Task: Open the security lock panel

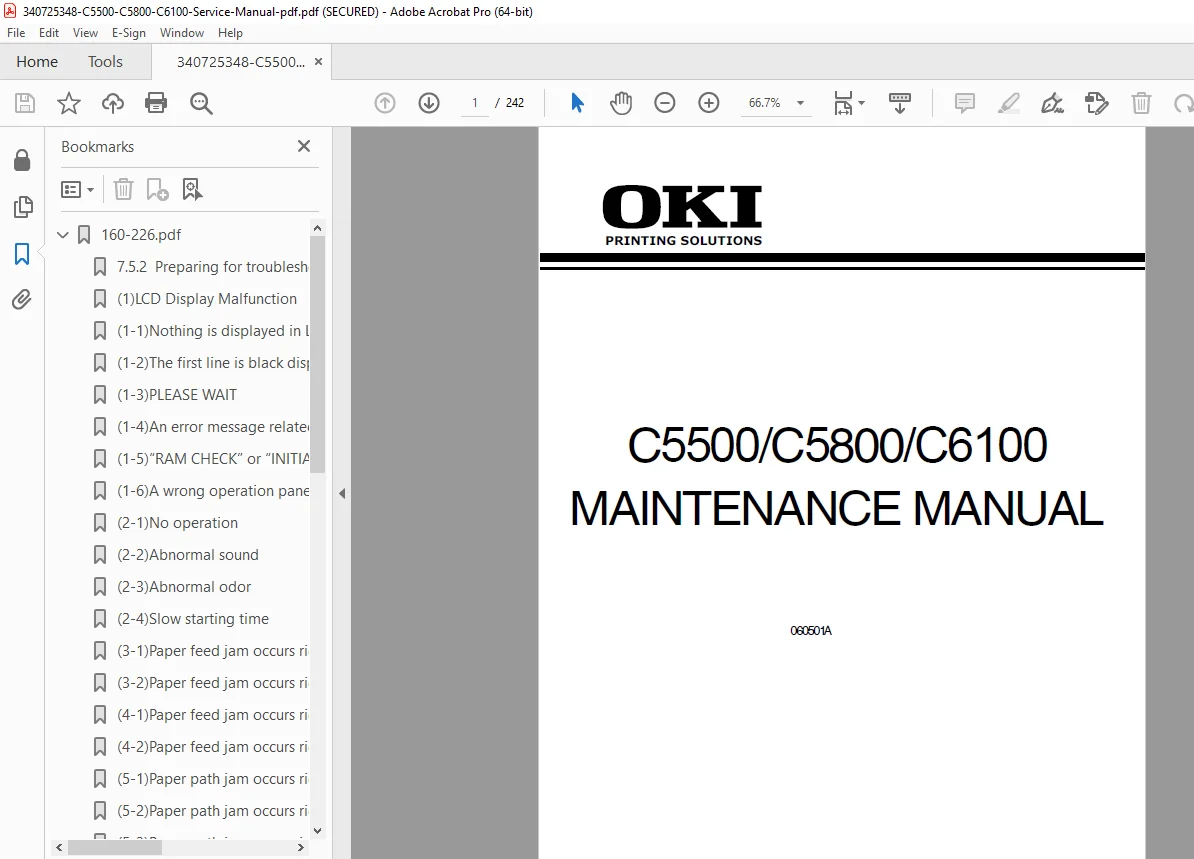Action: click(x=22, y=160)
